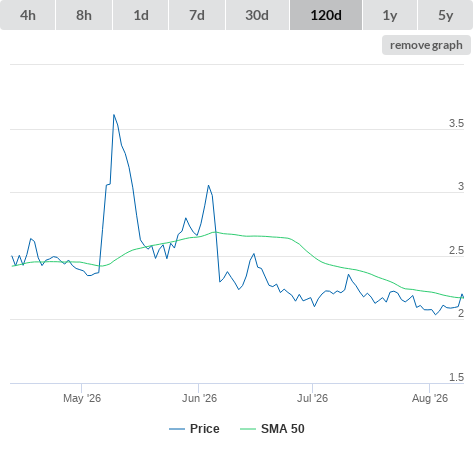Click the May '26 axis label
This screenshot has height=455, width=474.
(x=82, y=398)
